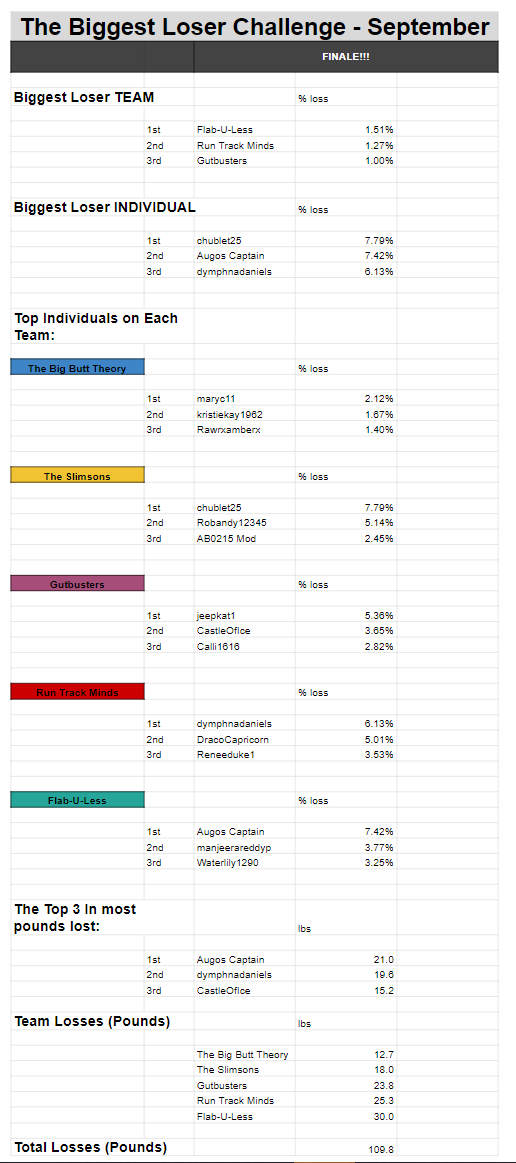
Task: Select the FINALE!!! header cell
Action: pos(345,57)
